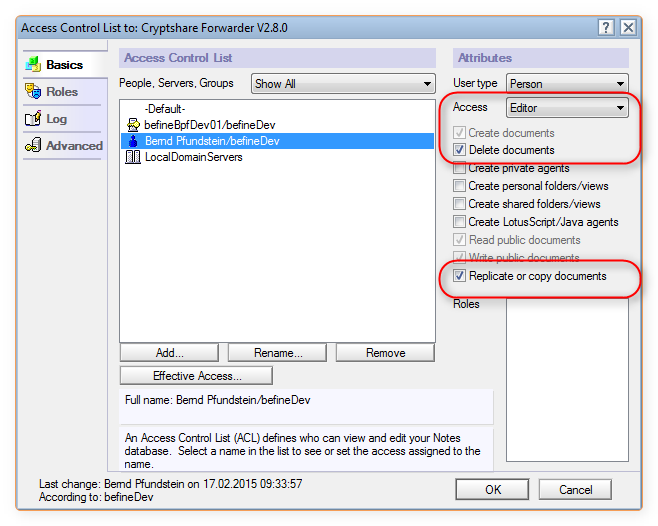Select the -Default- entry in the list

[277, 109]
